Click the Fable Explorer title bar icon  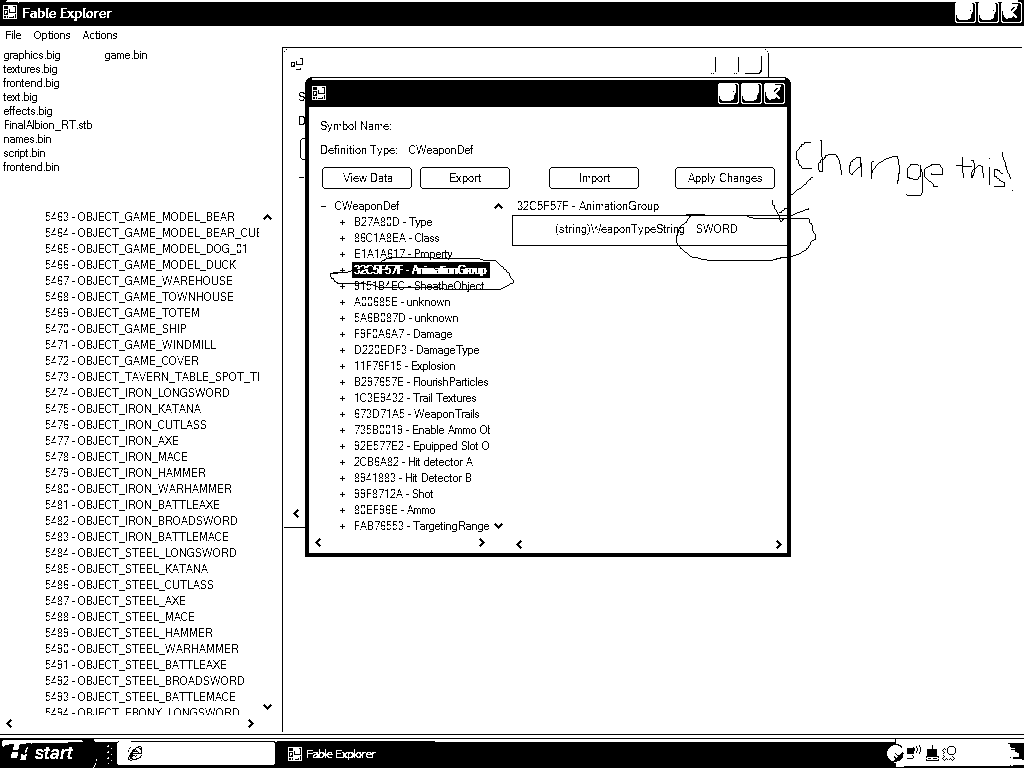(10, 13)
